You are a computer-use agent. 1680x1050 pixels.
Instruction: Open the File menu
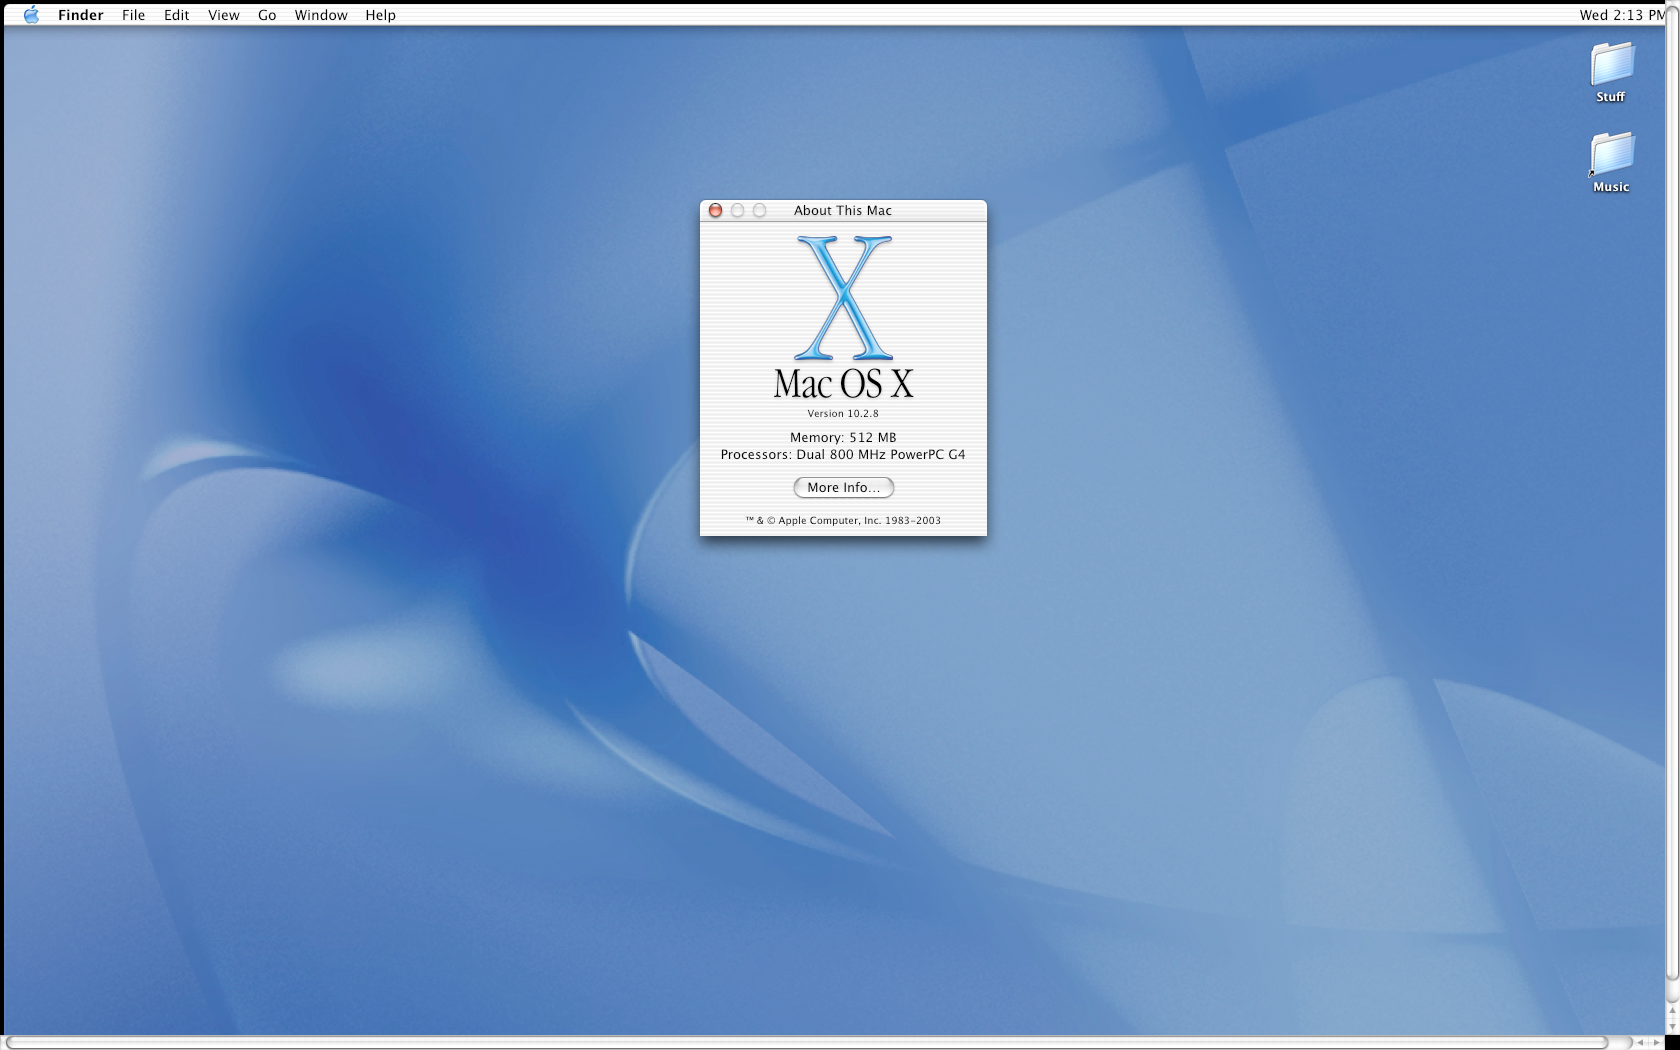(x=133, y=15)
